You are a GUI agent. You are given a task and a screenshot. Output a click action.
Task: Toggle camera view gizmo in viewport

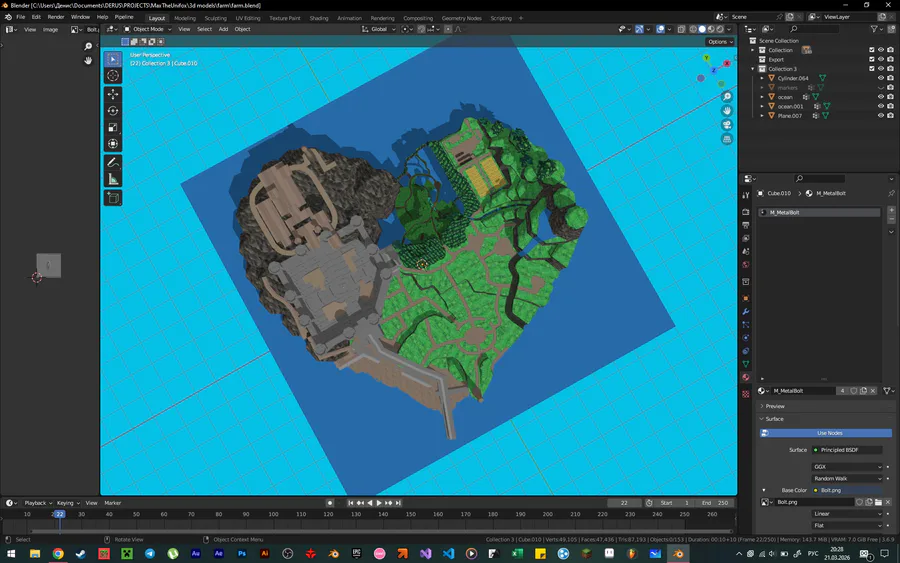click(727, 125)
